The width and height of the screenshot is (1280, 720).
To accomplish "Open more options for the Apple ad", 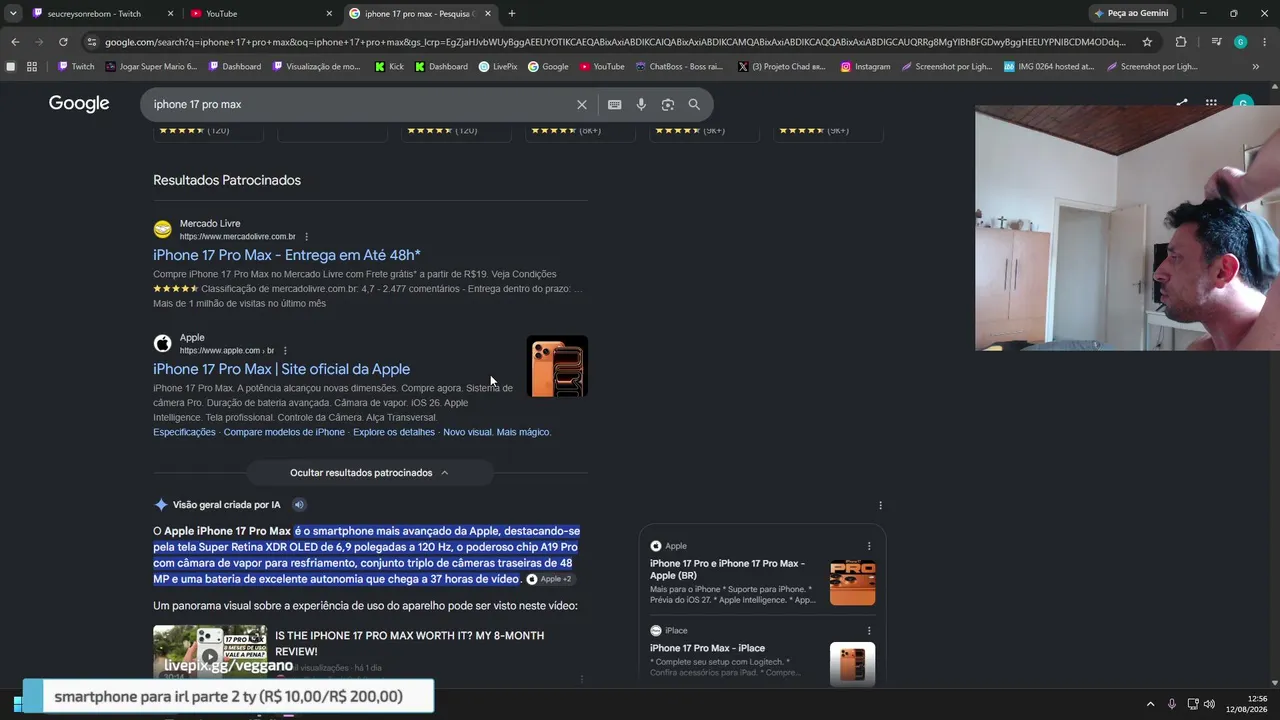I will pos(285,351).
